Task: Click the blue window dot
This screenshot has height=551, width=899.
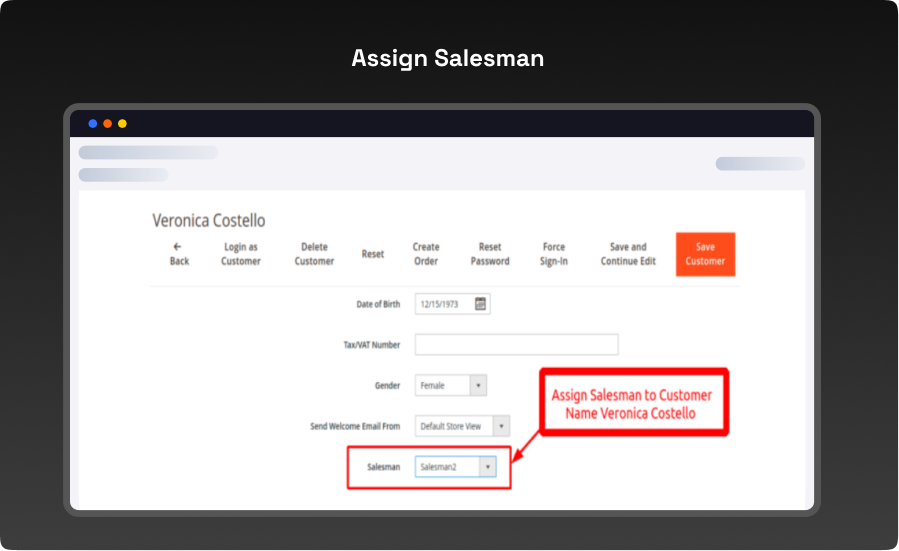Action: coord(93,124)
